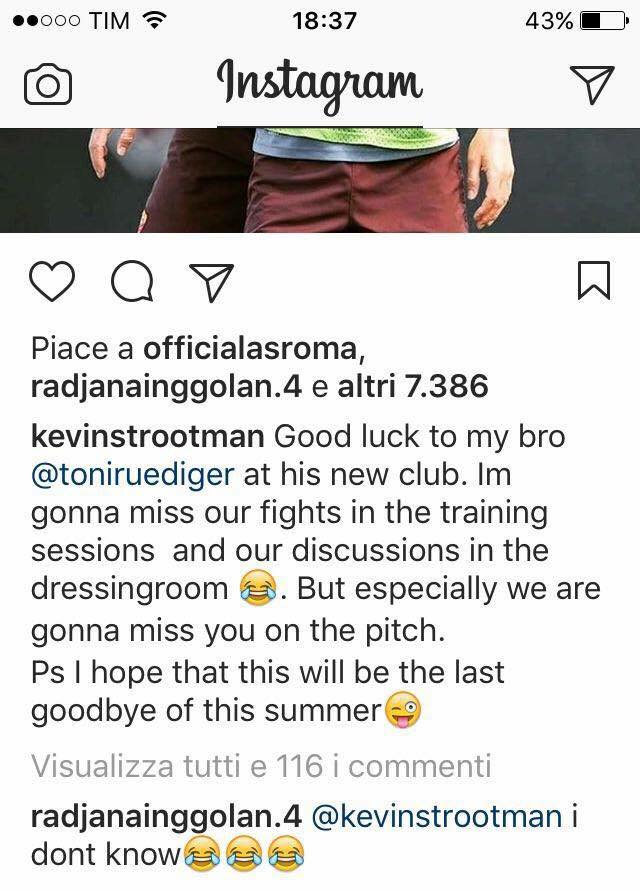
Task: Expand Visualizza tutti e 116 i commenti
Action: click(261, 766)
